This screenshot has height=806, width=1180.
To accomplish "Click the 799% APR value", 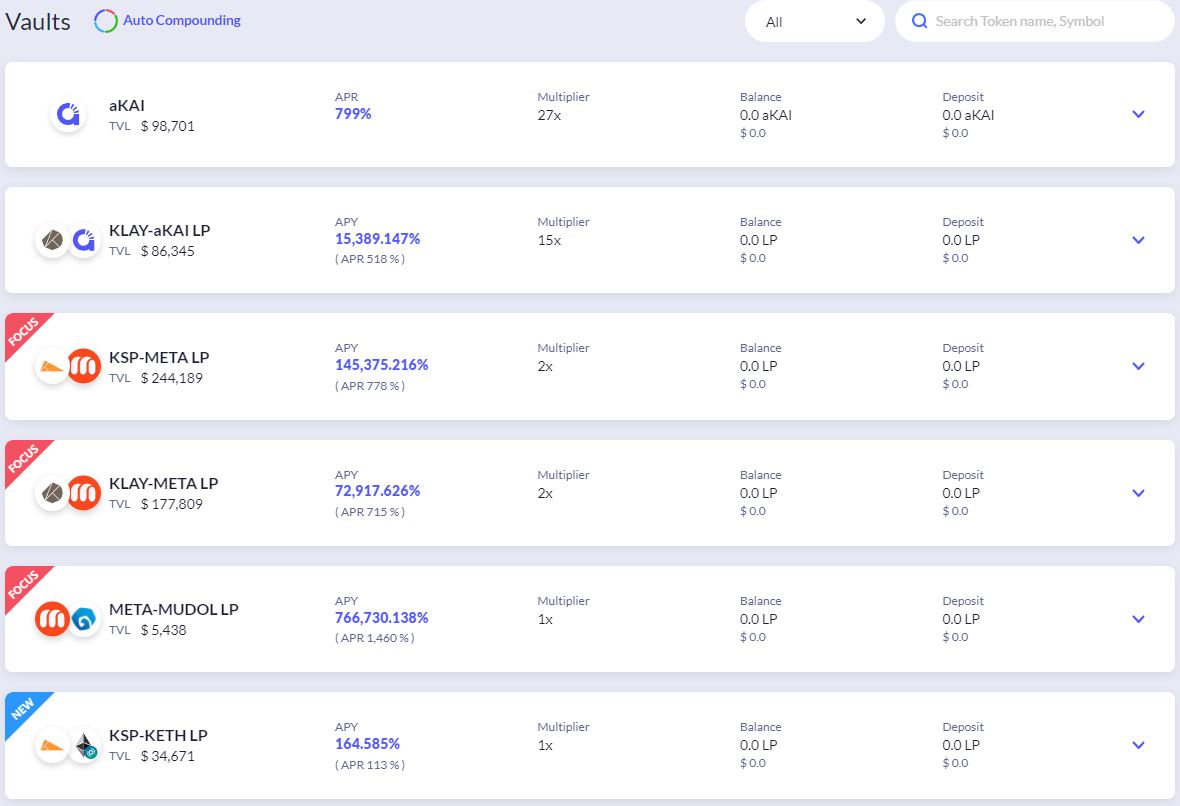I will pos(353,114).
